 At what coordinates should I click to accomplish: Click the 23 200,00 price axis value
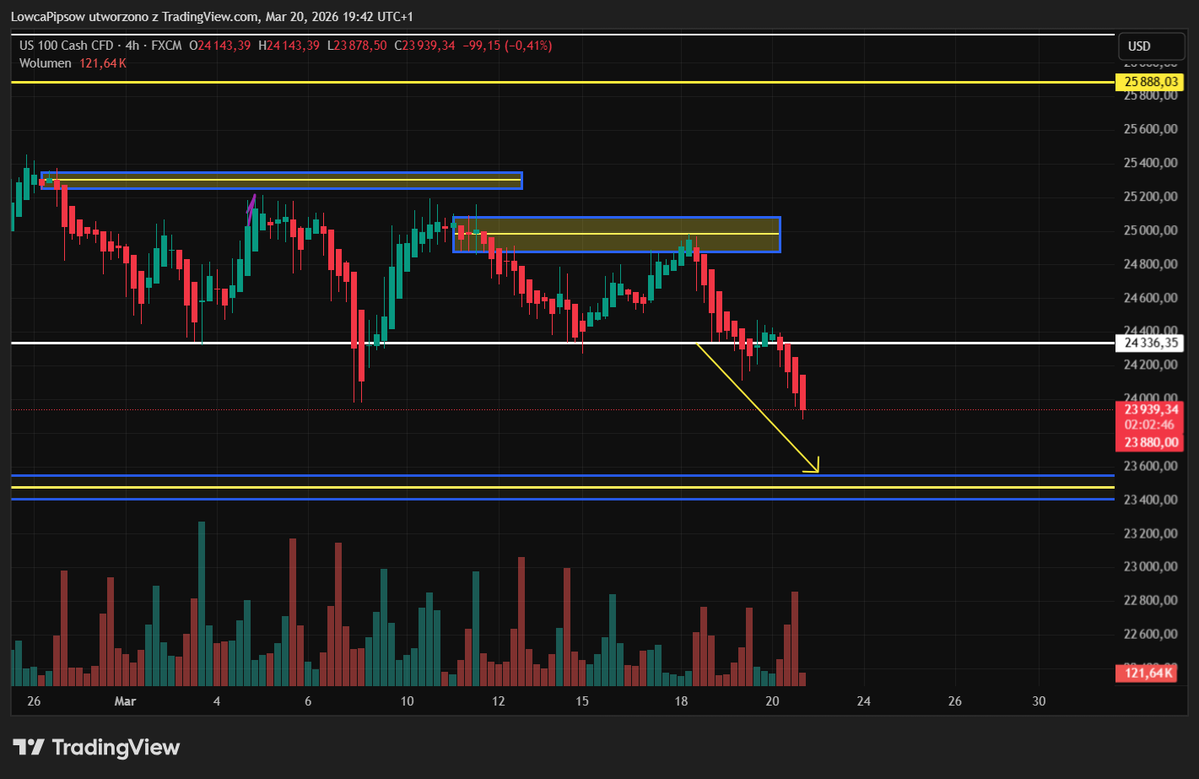[x=1150, y=533]
